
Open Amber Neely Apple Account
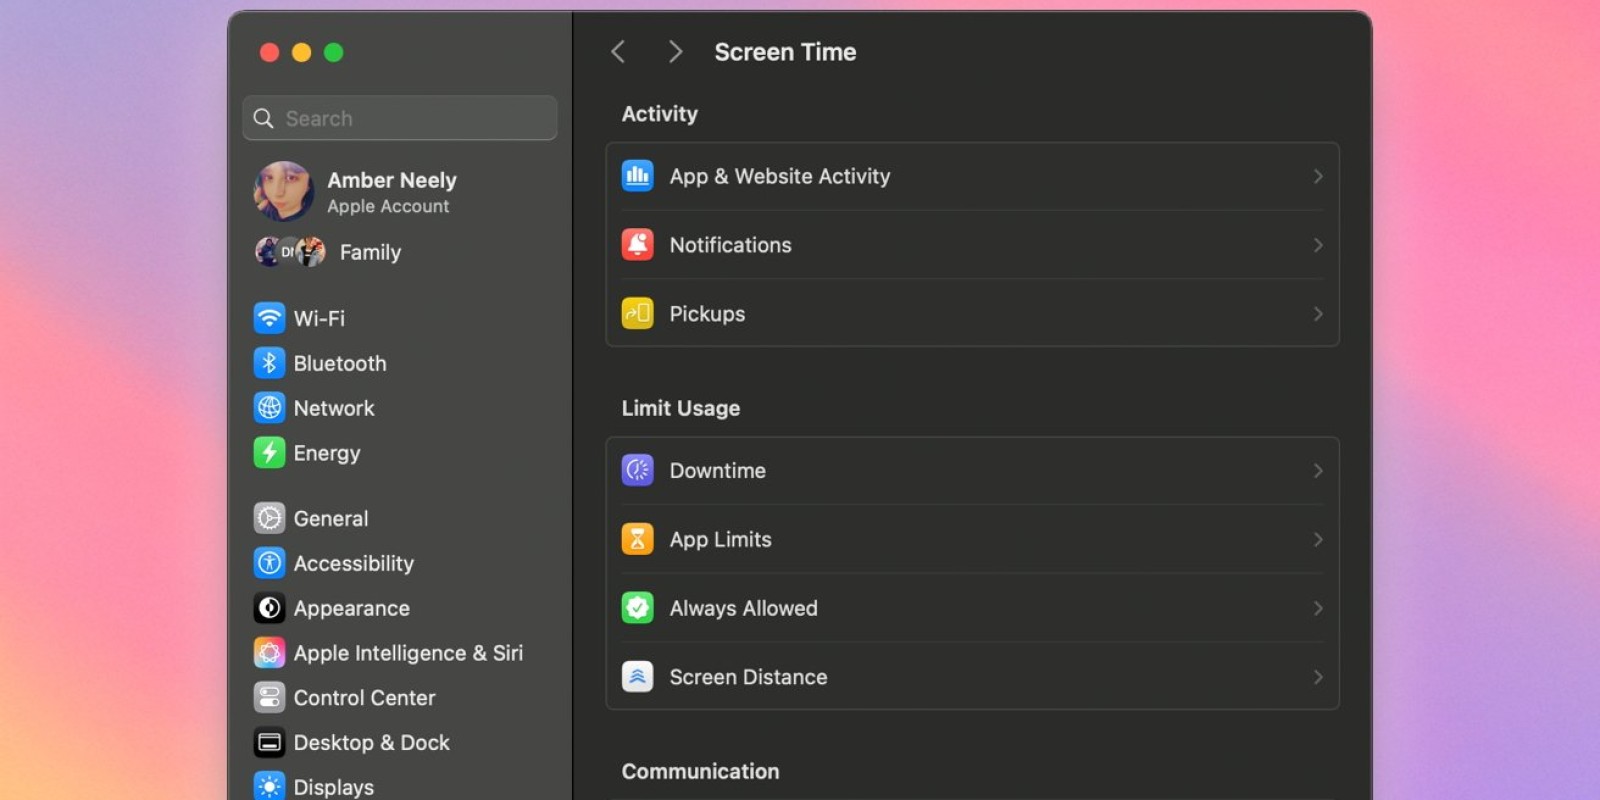[400, 191]
